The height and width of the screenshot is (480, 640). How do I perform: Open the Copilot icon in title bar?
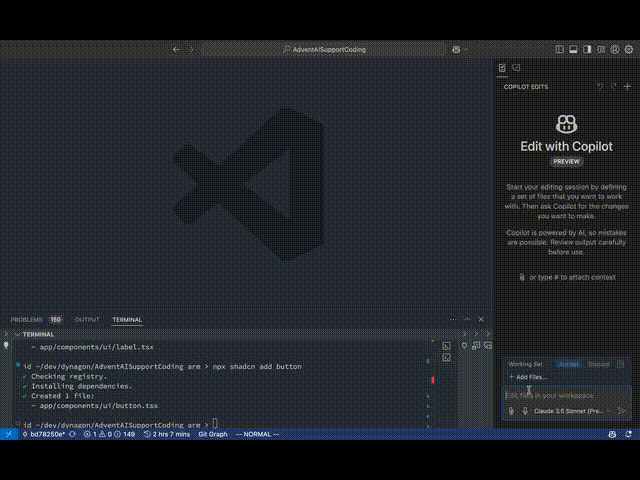coord(456,49)
